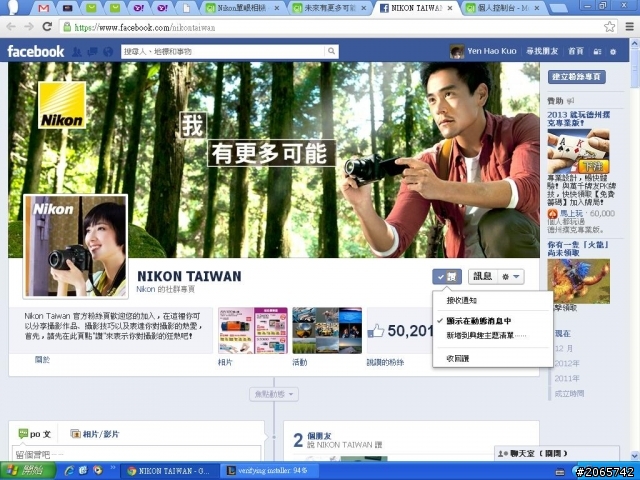This screenshot has width=640, height=480.
Task: Open the 活動 thumbnail
Action: [327, 331]
